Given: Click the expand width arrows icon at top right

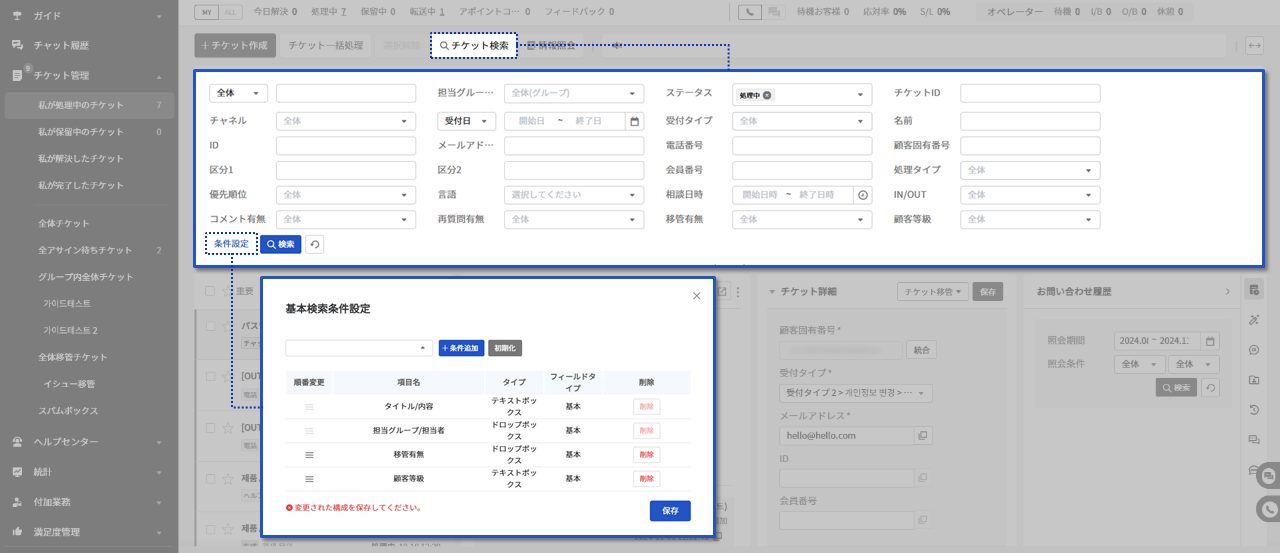Looking at the screenshot, I should [x=1254, y=46].
